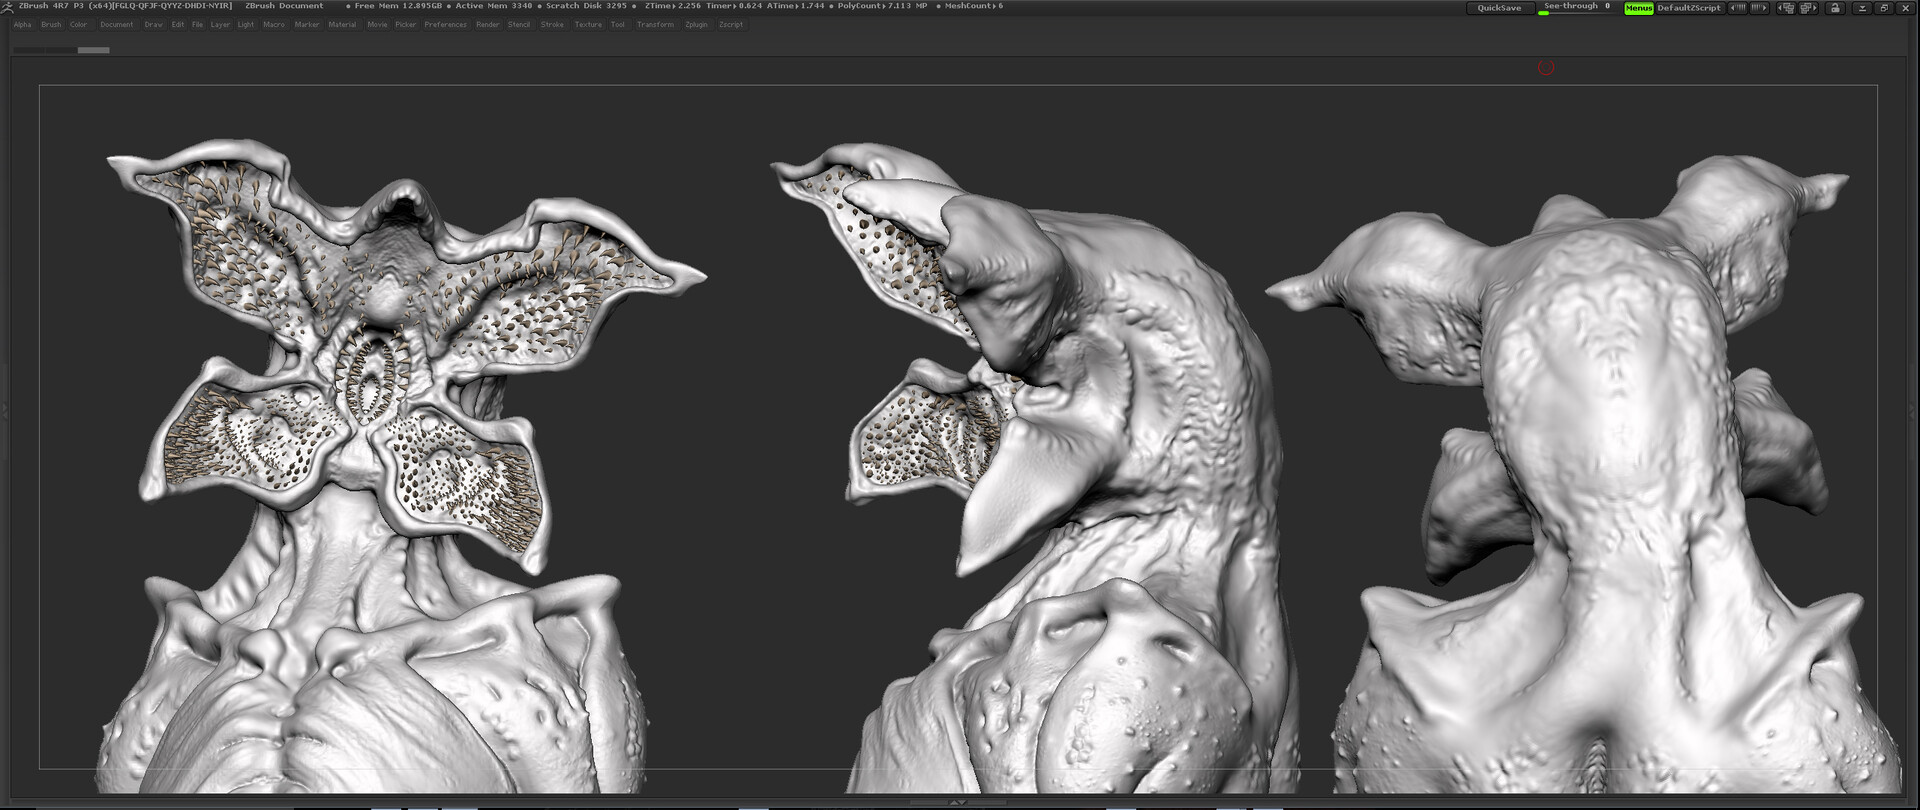The height and width of the screenshot is (810, 1920).
Task: Click the ZBrush logo icon in title bar
Action: tap(8, 6)
